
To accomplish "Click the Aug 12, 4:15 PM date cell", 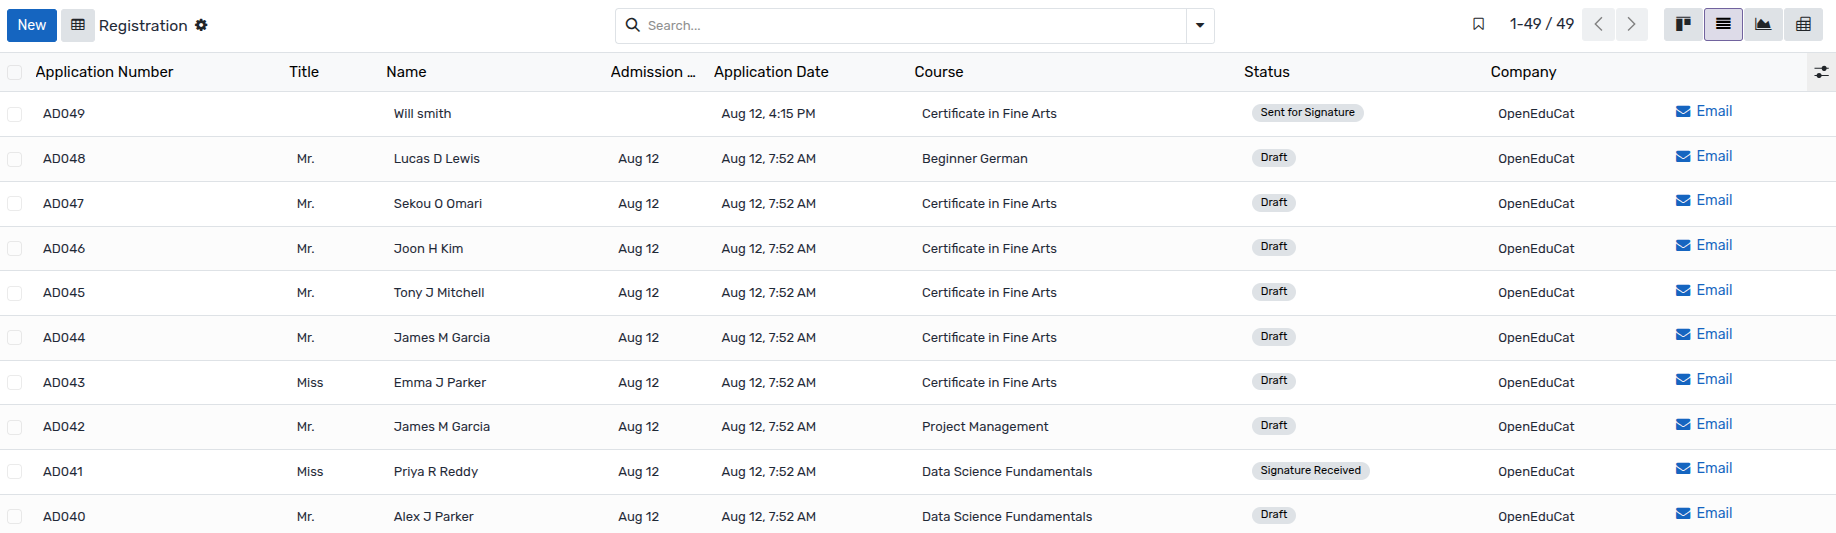I will [768, 114].
